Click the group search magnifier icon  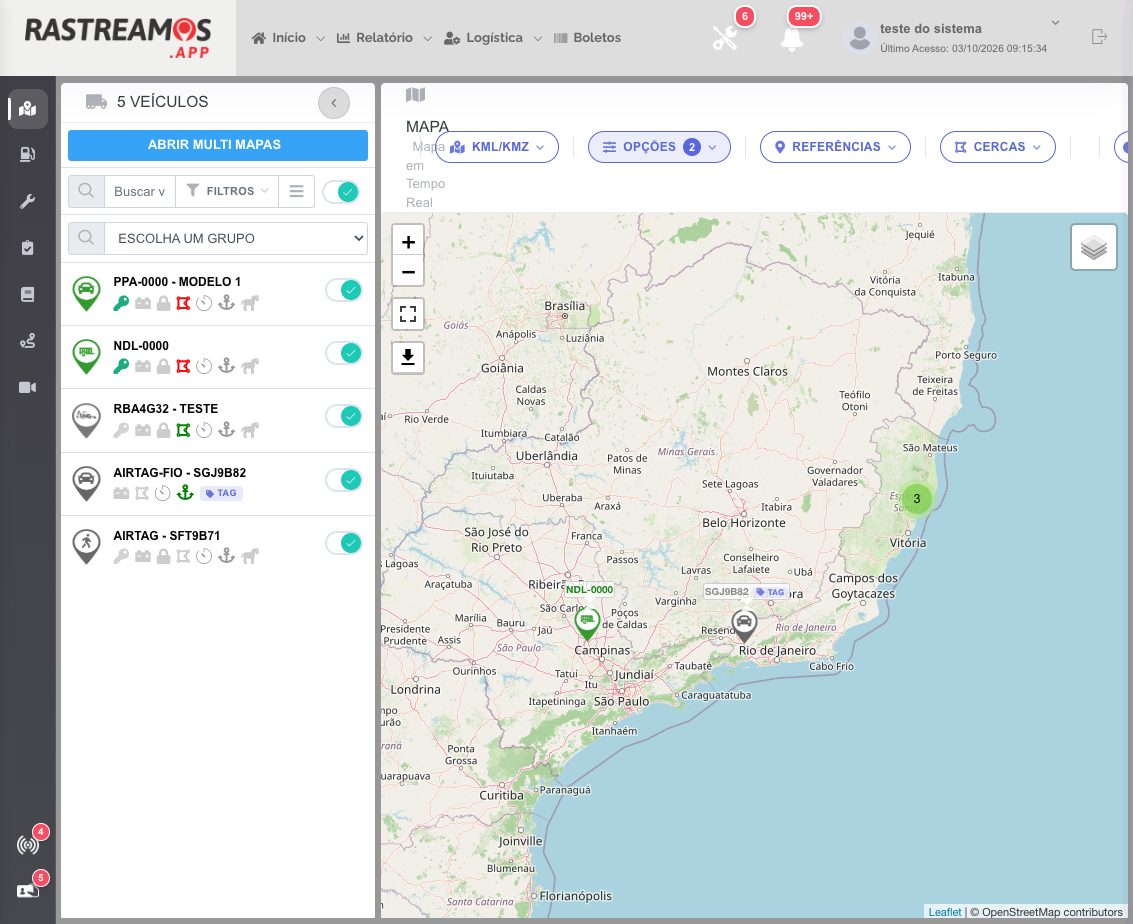[86, 238]
